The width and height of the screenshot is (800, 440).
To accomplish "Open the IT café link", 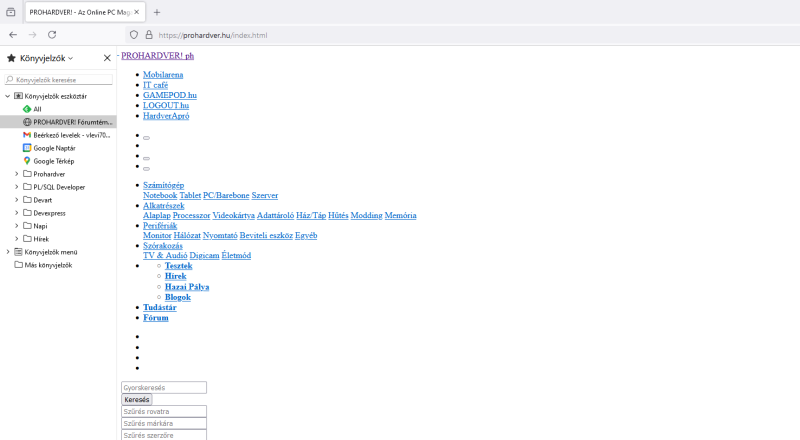I will (155, 85).
